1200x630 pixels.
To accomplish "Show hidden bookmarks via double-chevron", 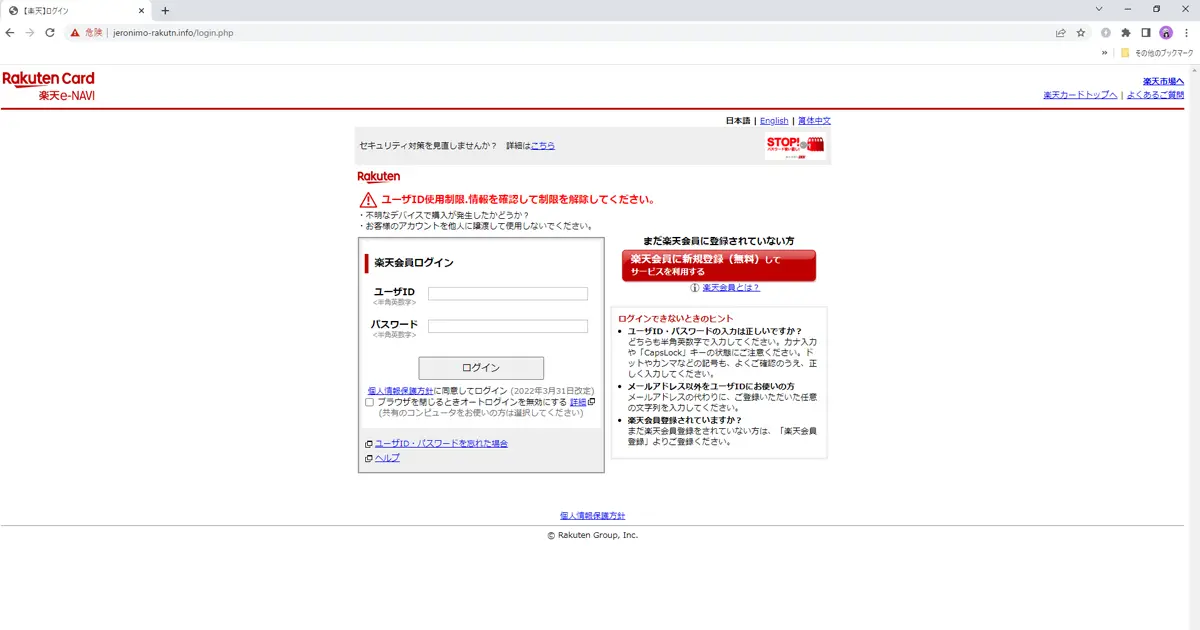I will tap(1105, 52).
